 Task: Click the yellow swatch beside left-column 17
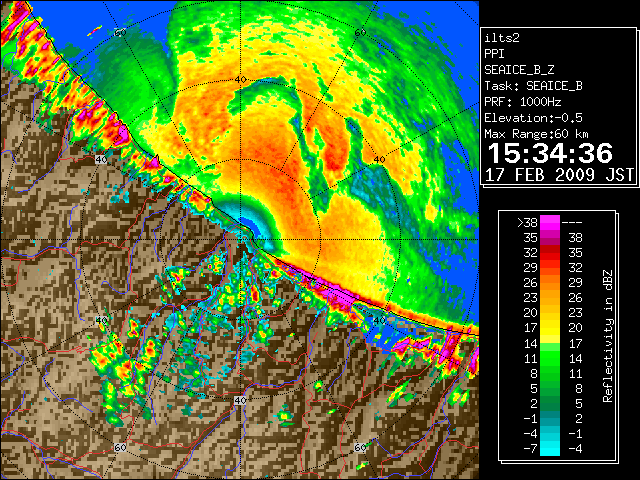pos(550,328)
